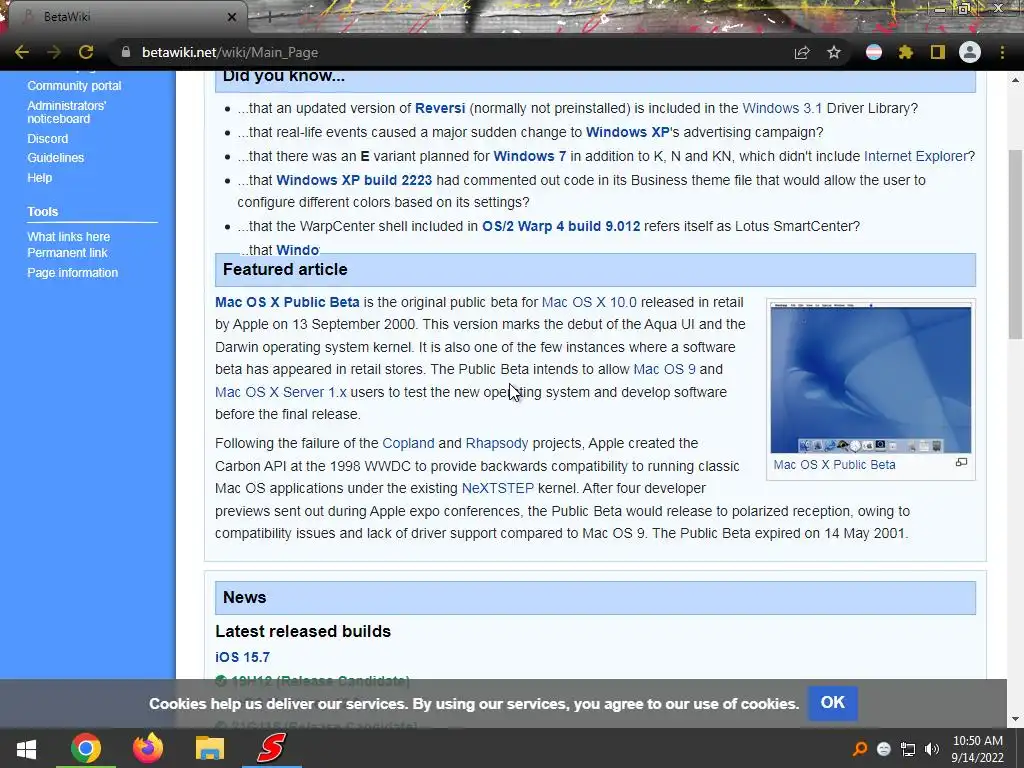Open the Windows 3.1 link
The height and width of the screenshot is (768, 1024).
point(782,108)
